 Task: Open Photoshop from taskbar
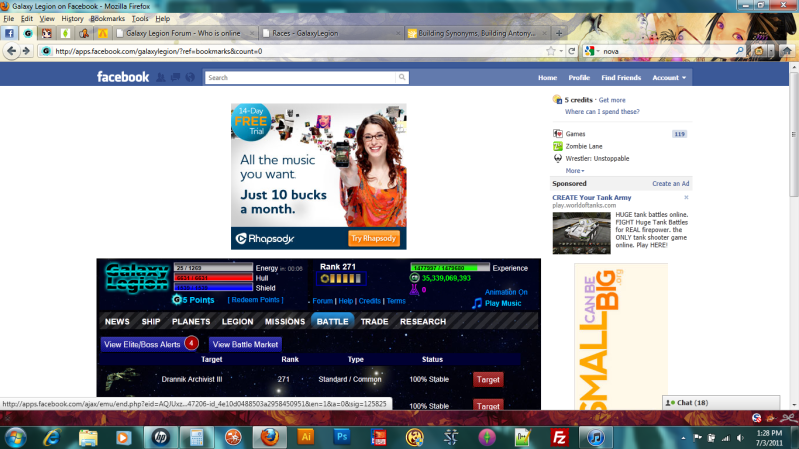[x=342, y=437]
